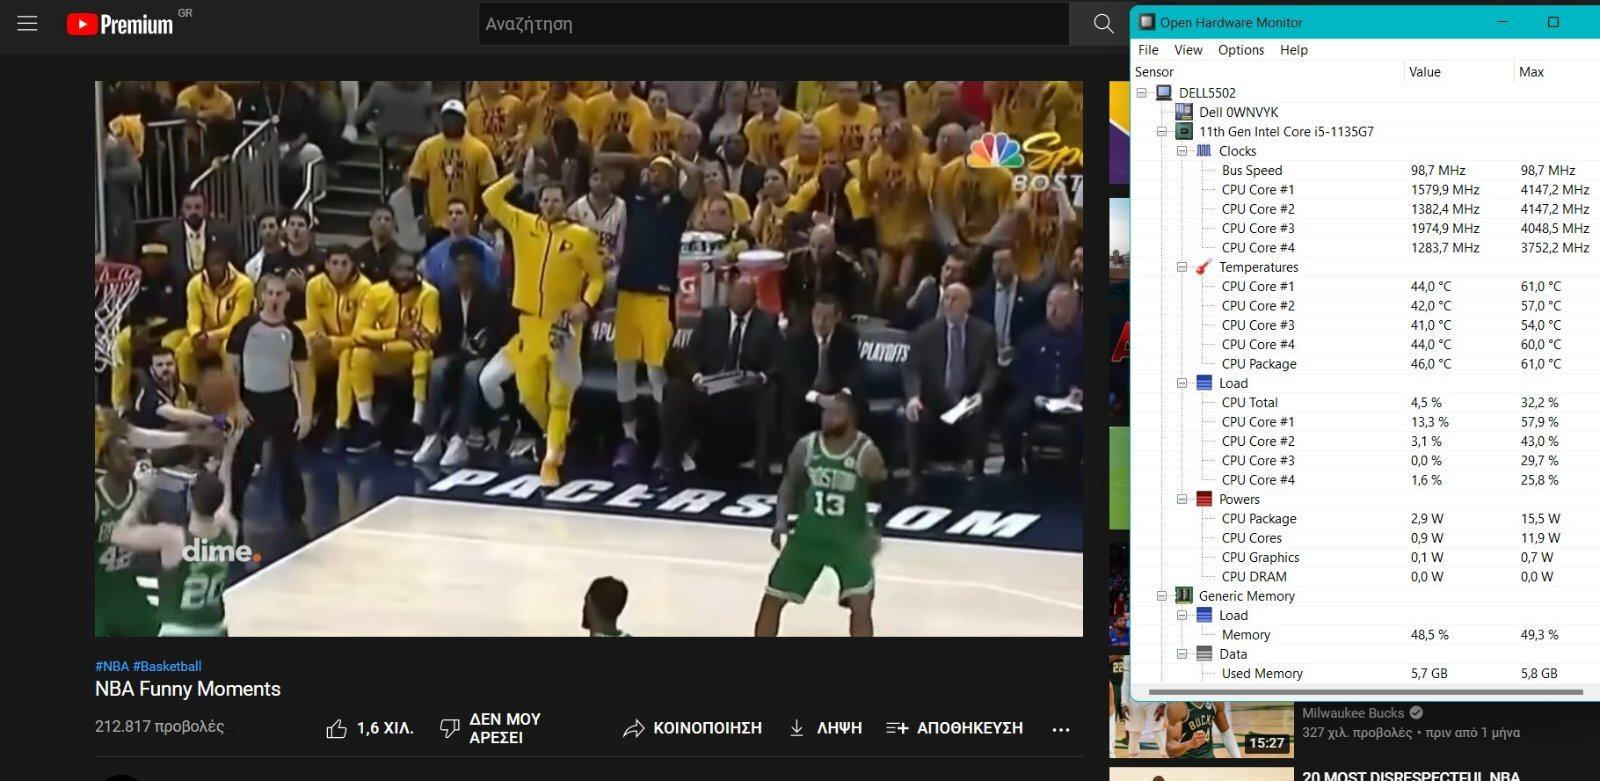Select CPU Core #1 clock row 1579,9 MHz
The image size is (1600, 781).
[x=1365, y=190]
